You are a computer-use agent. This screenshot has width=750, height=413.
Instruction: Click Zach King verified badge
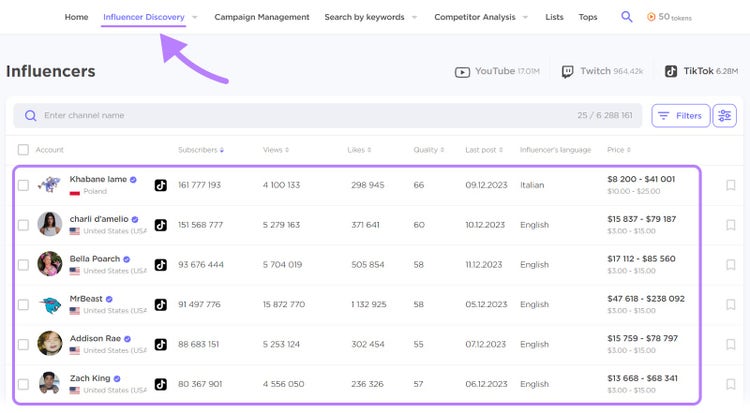(x=117, y=379)
